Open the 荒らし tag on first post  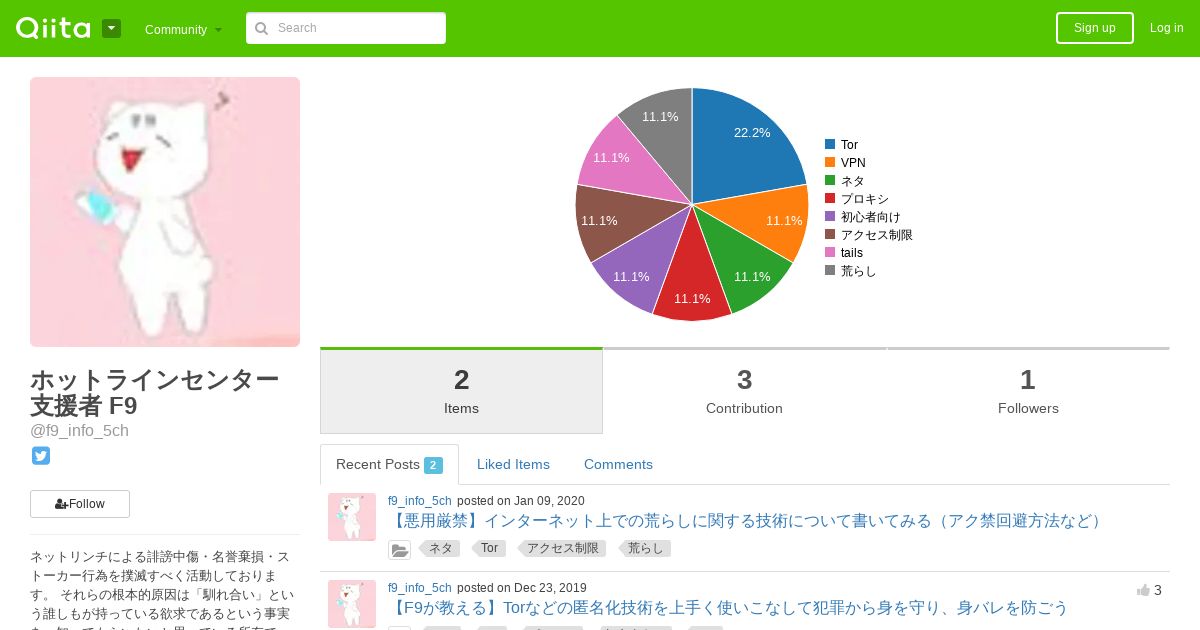[x=644, y=548]
